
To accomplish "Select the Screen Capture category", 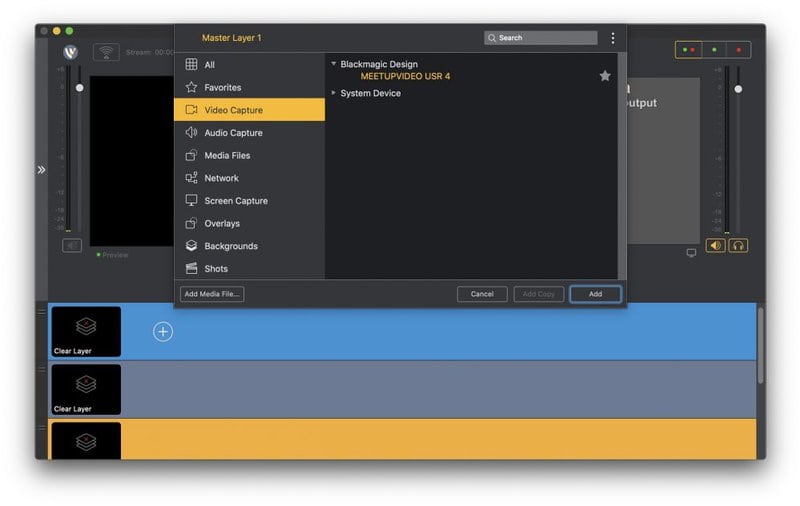I will tap(236, 201).
